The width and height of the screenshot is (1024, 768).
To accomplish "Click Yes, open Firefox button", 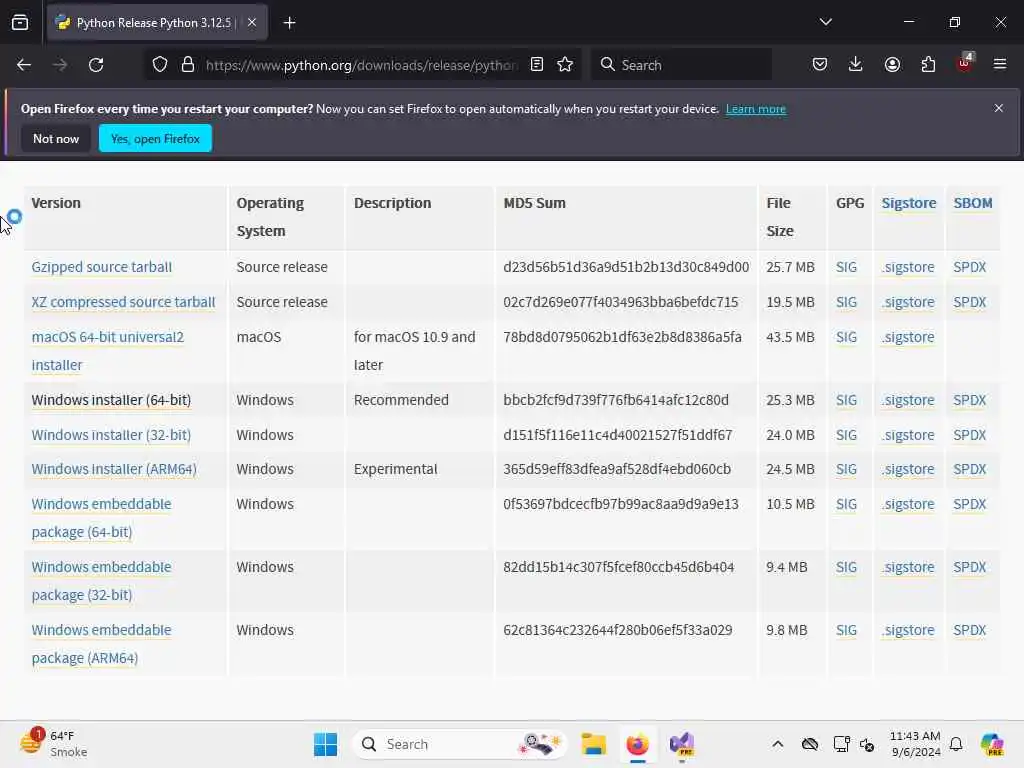I will pyautogui.click(x=155, y=138).
